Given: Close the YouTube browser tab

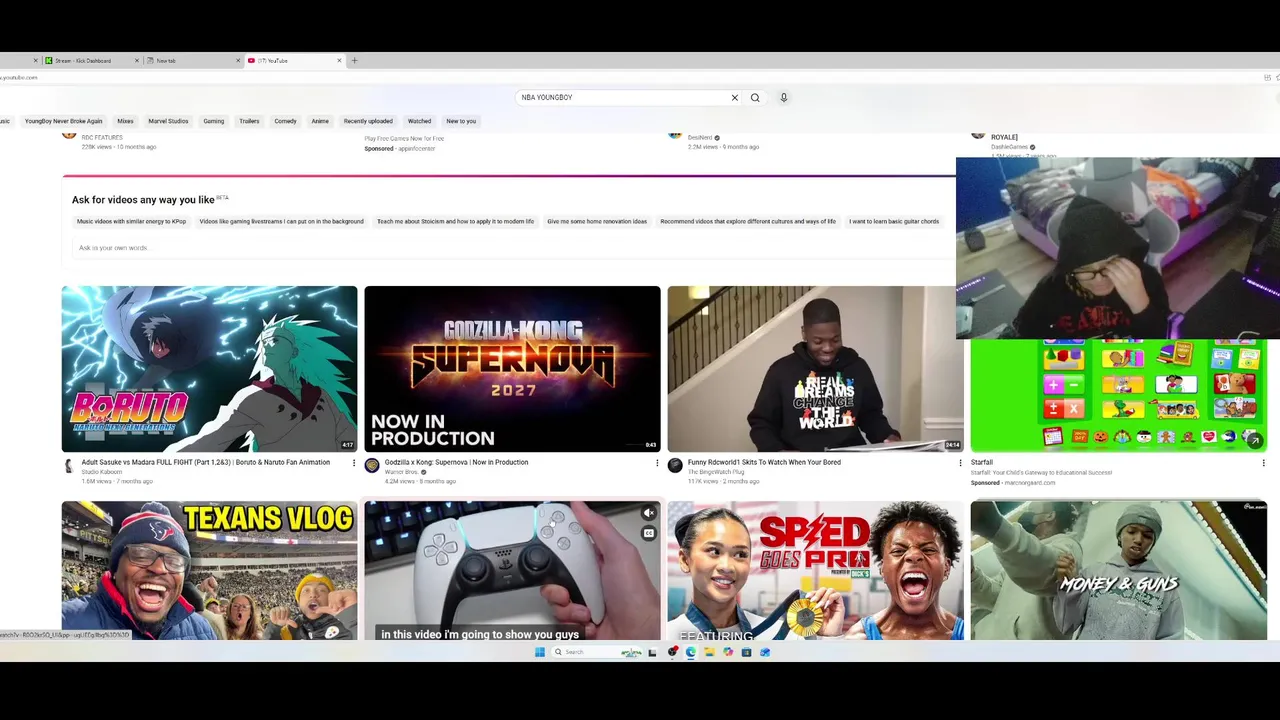Looking at the screenshot, I should coord(339,61).
